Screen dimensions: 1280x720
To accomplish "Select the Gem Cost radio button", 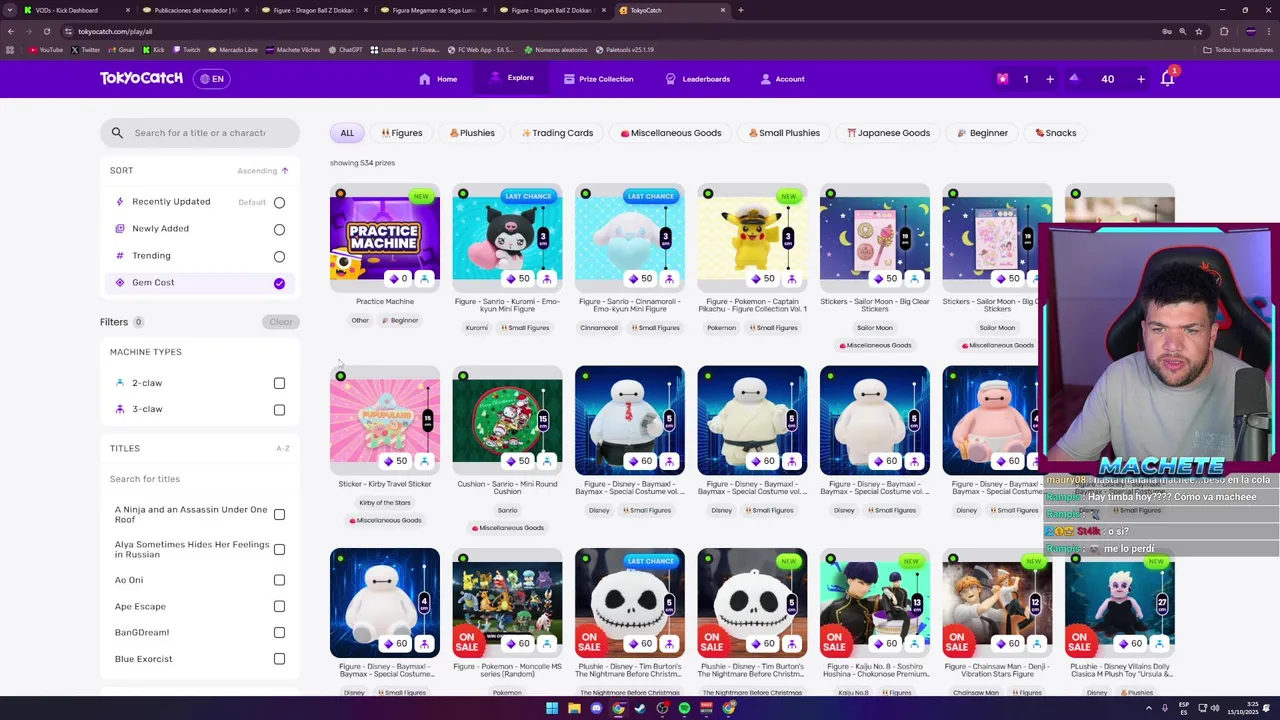I will tap(279, 284).
